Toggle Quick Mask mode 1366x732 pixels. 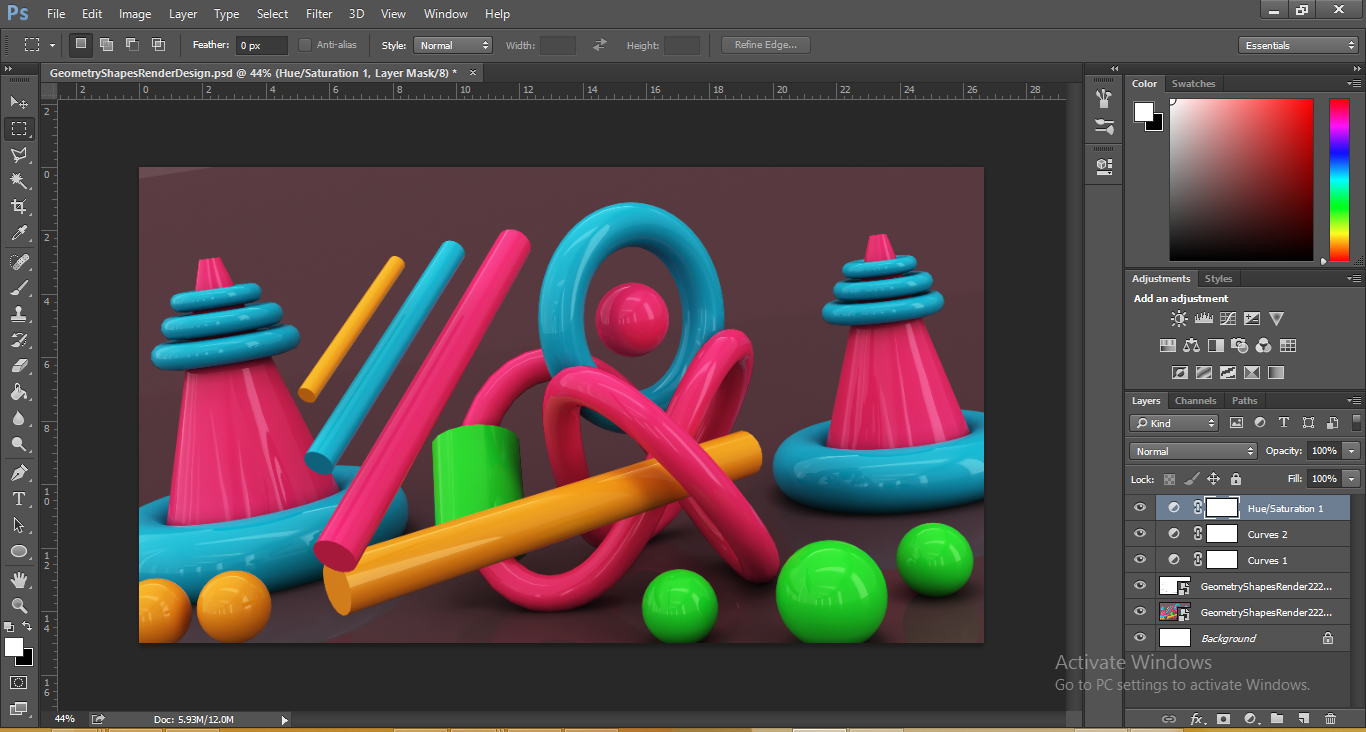(x=18, y=682)
